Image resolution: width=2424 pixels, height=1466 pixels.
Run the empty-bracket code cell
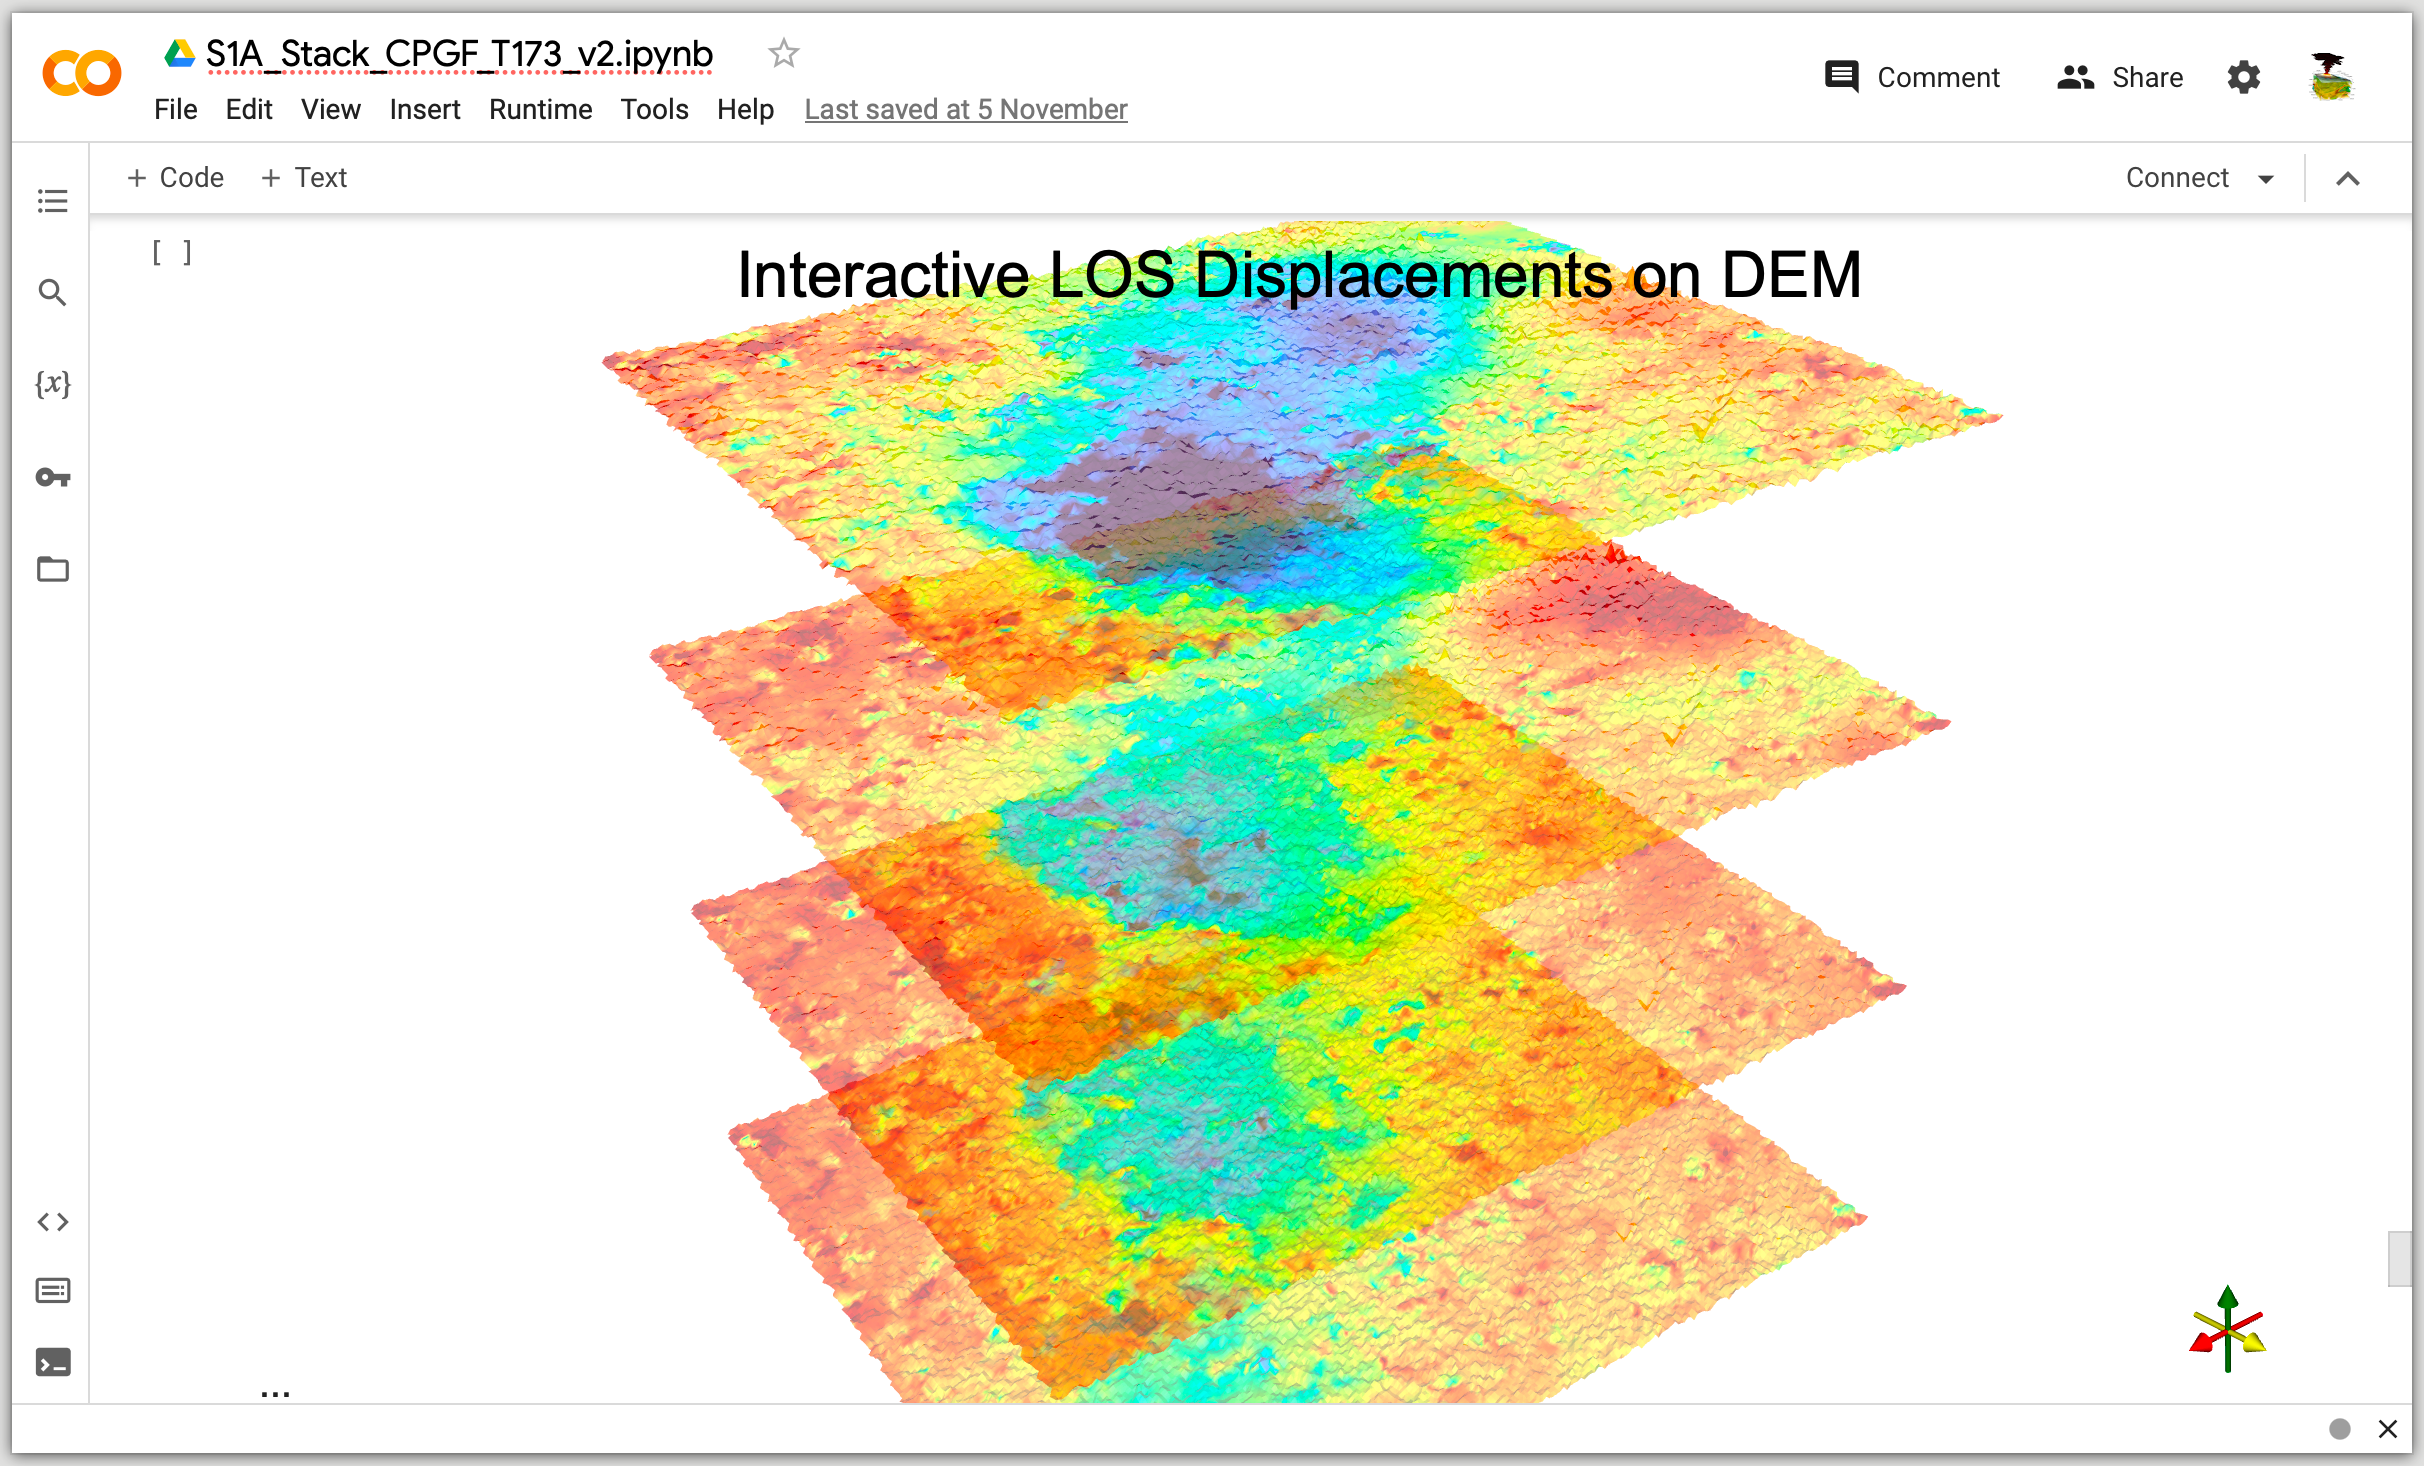(x=172, y=253)
